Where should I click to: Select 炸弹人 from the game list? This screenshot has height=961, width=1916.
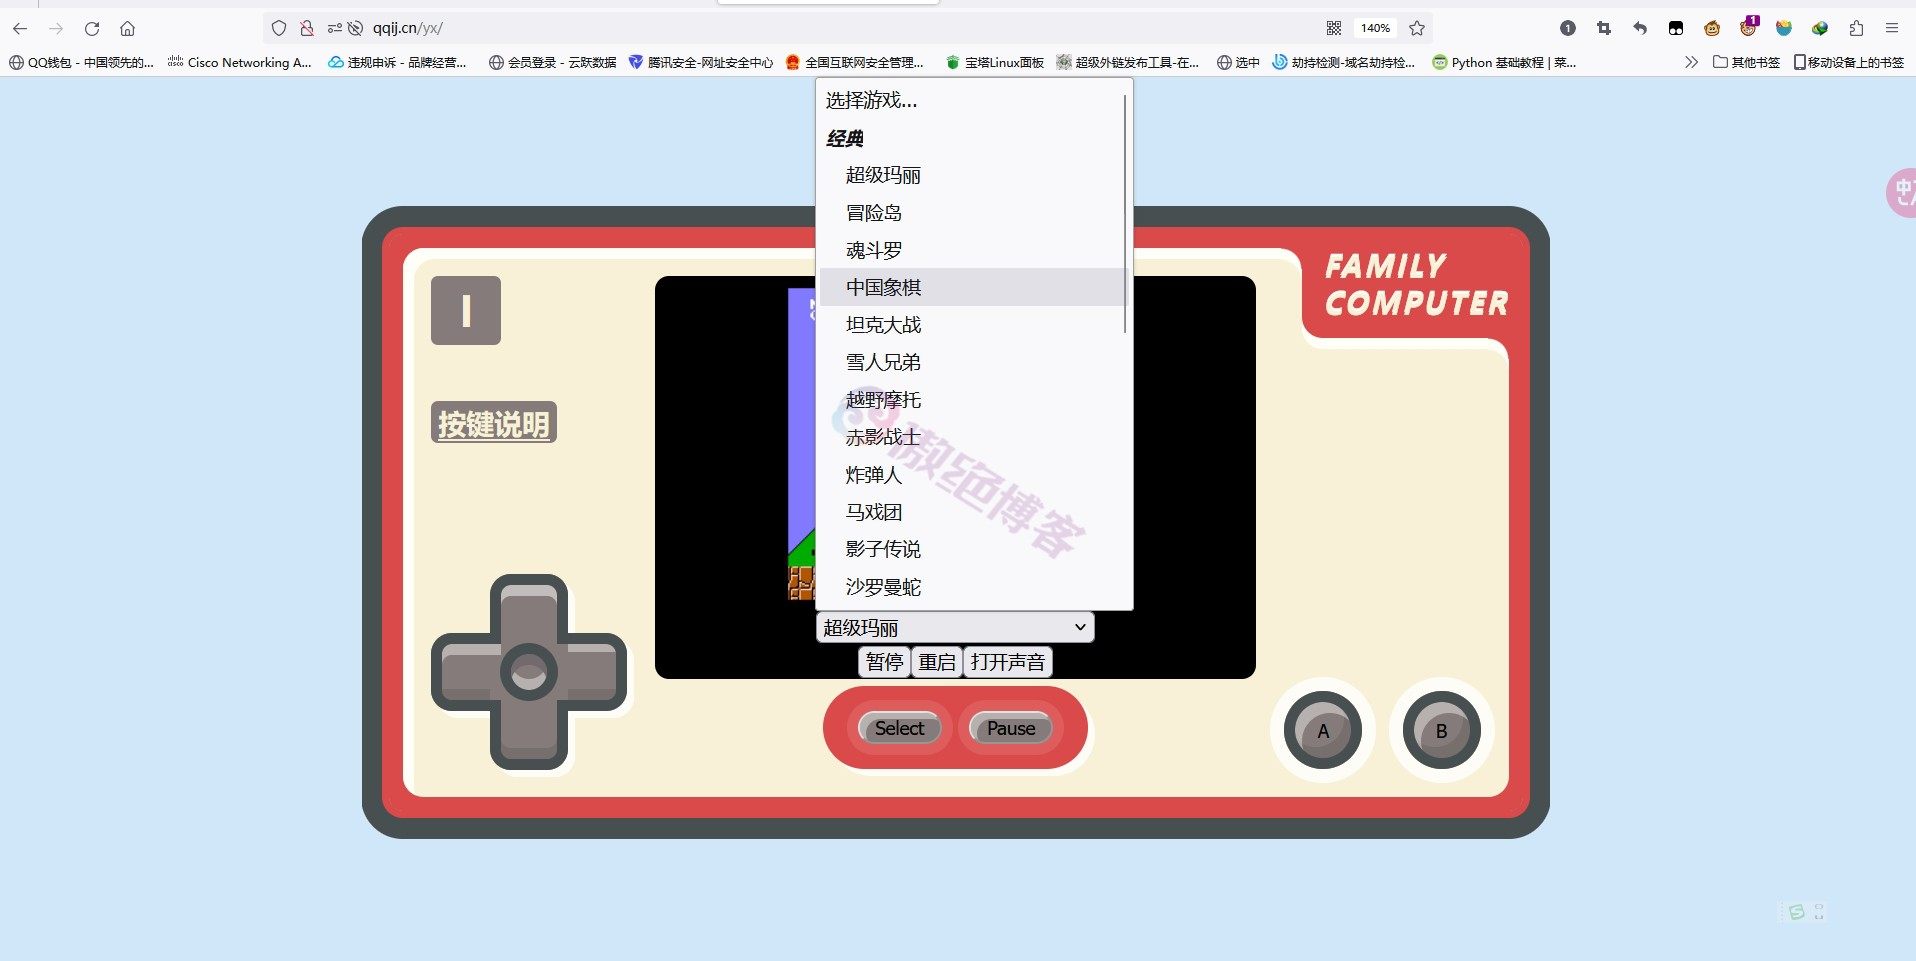tap(972, 475)
